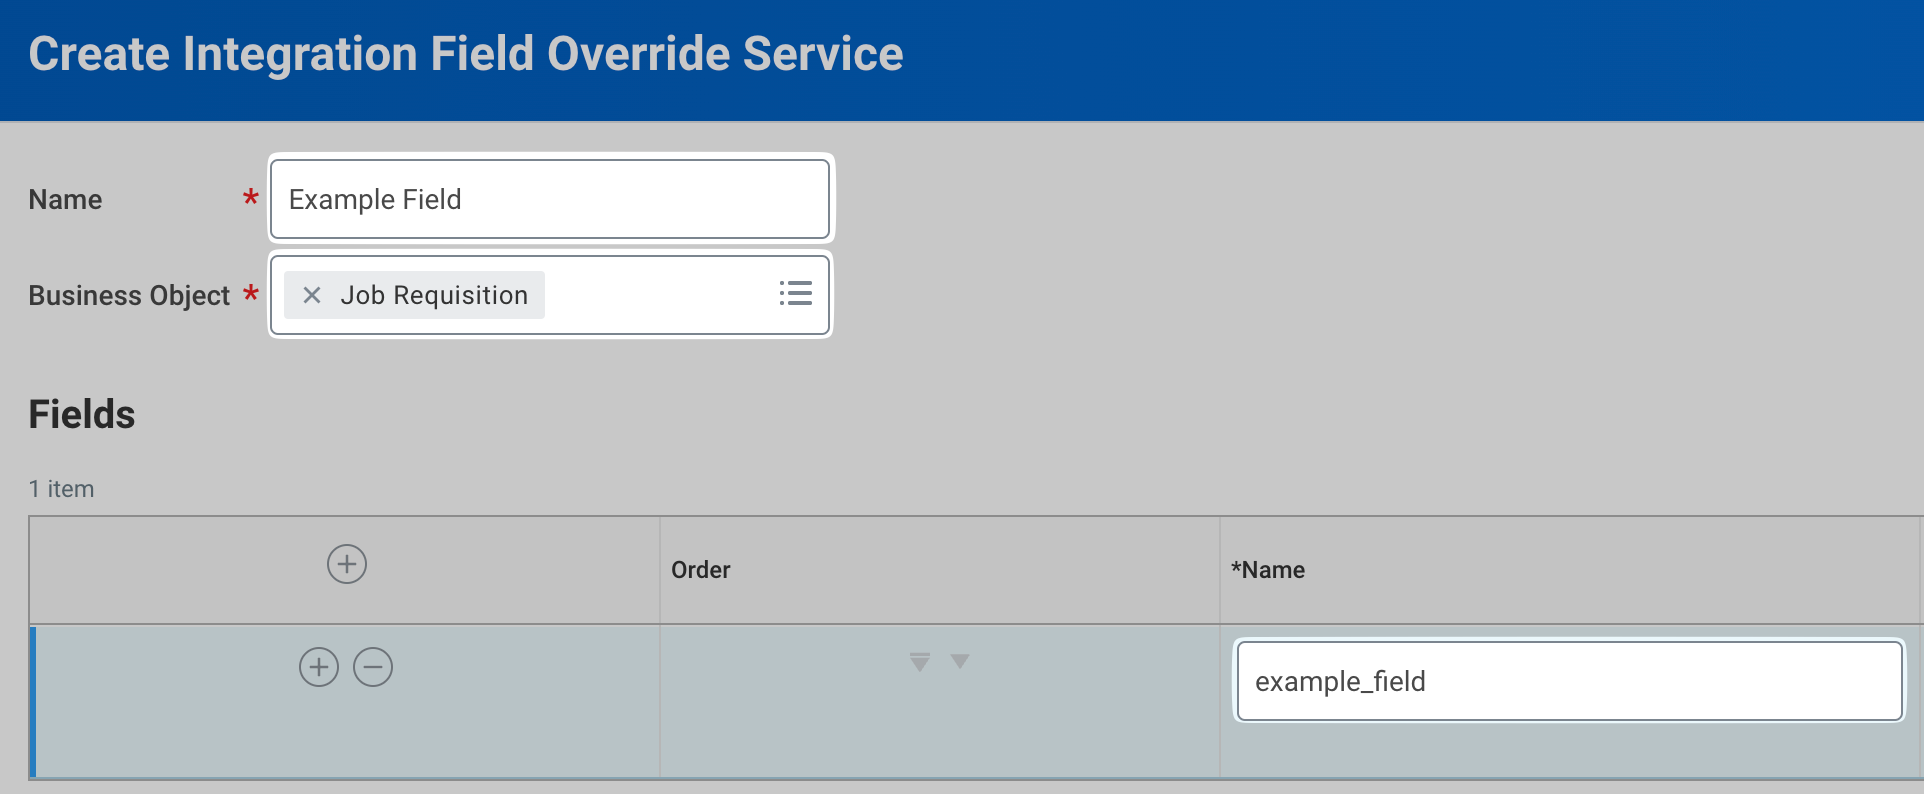Click the 1 item count text

tap(61, 489)
